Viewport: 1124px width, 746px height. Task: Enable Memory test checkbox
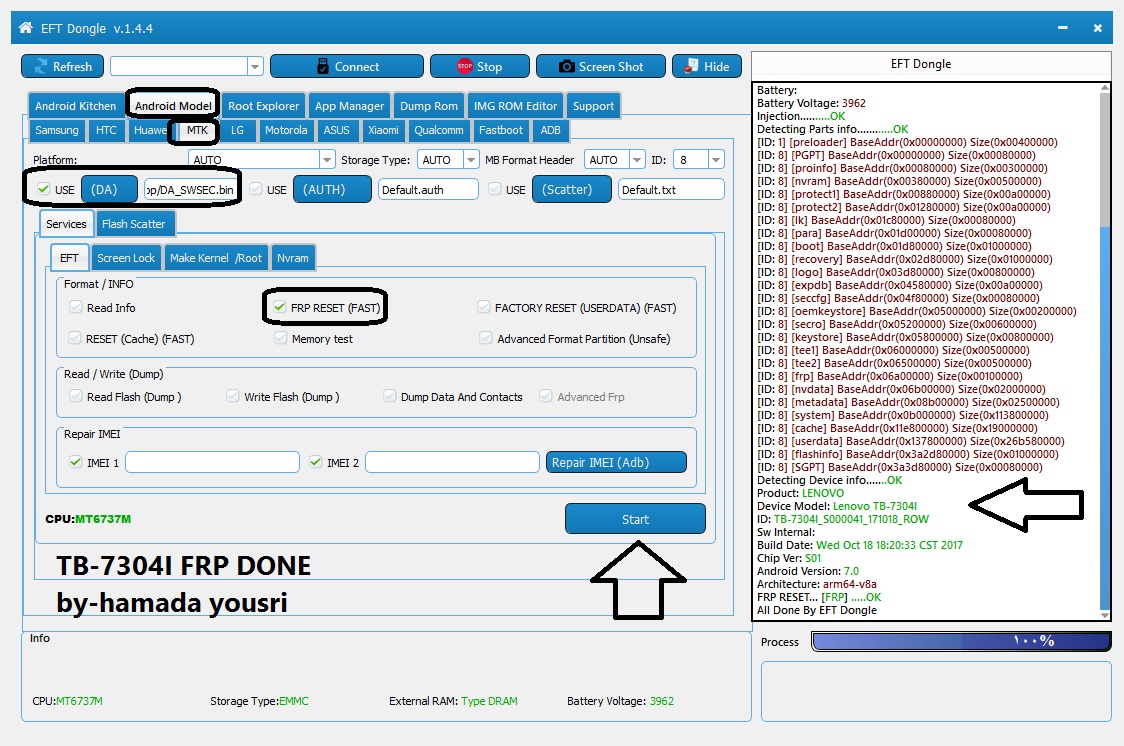(281, 338)
